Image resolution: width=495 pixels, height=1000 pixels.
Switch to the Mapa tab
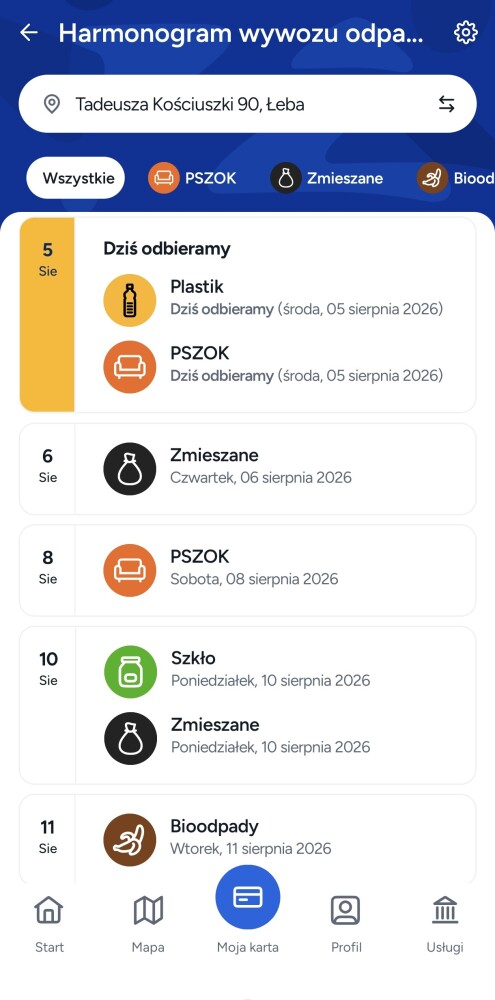[x=148, y=923]
